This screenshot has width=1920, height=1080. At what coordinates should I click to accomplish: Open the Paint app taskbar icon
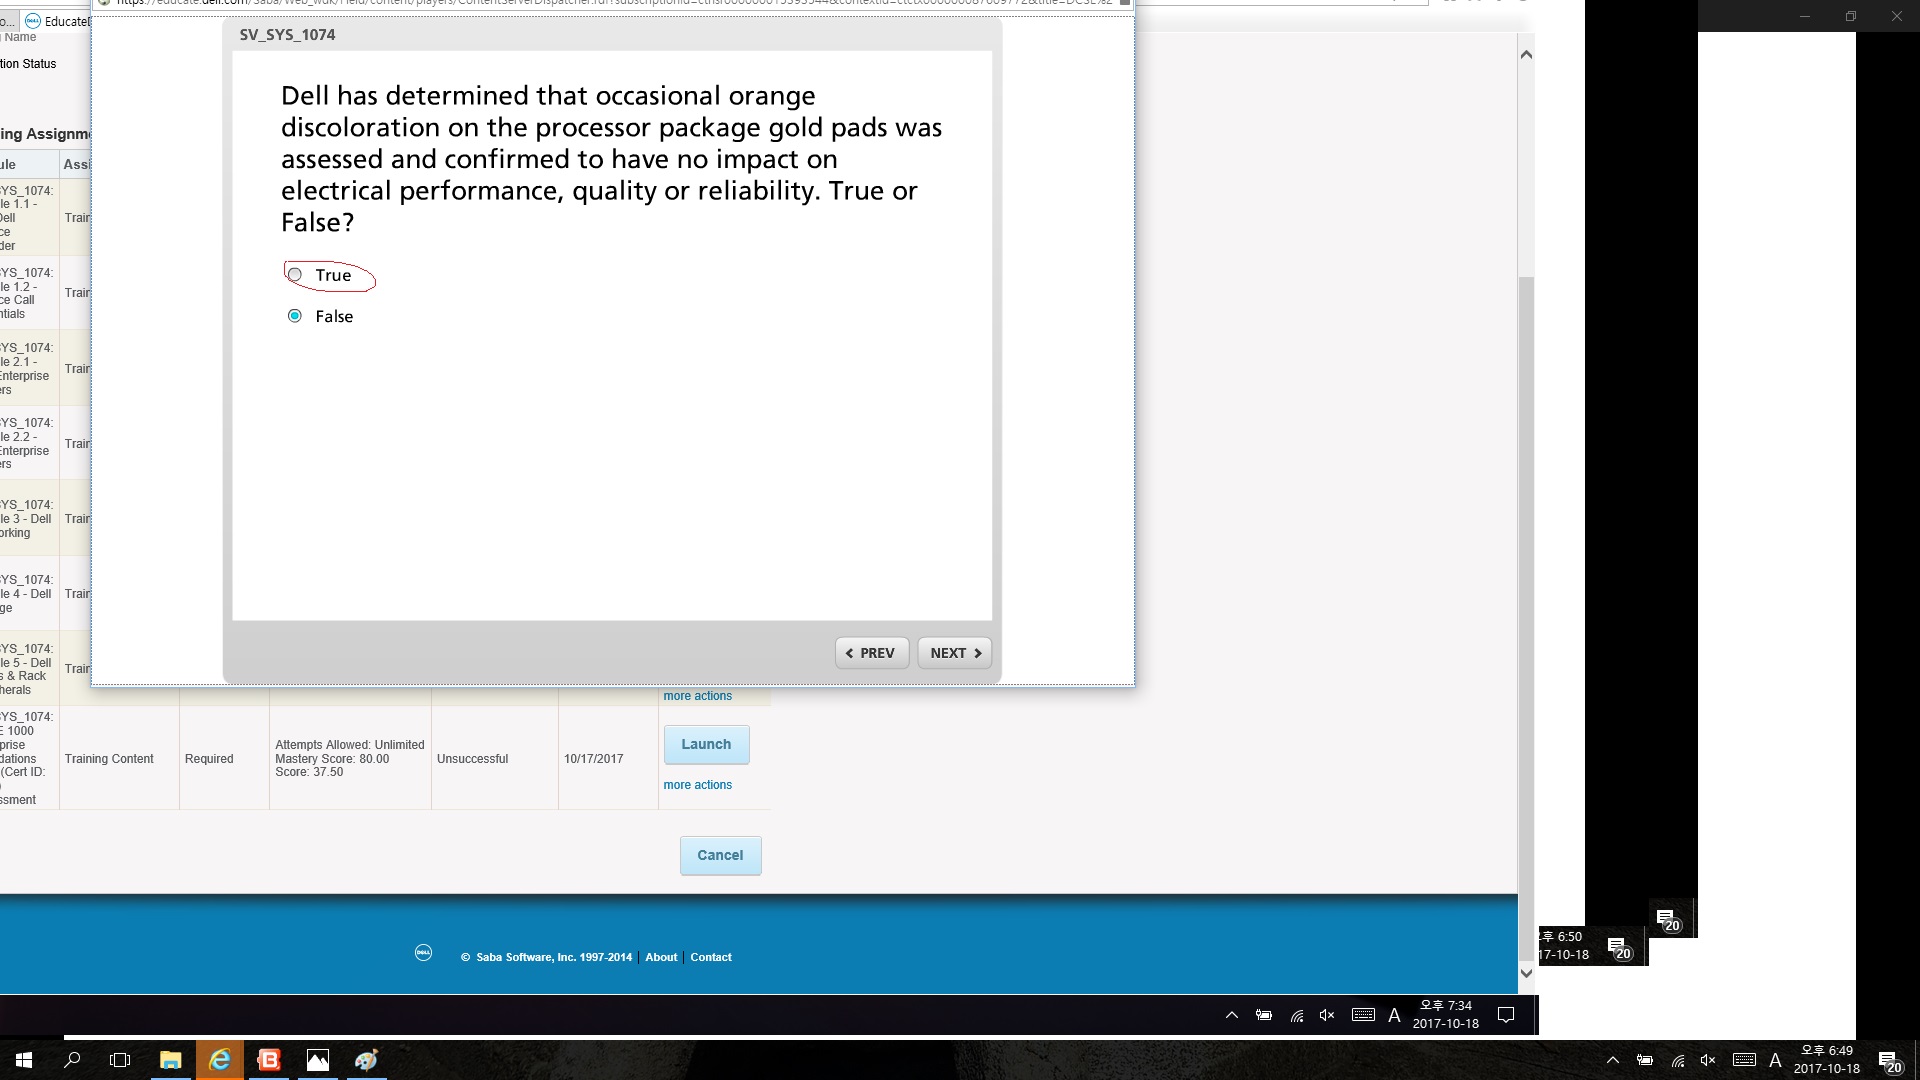click(x=366, y=1060)
